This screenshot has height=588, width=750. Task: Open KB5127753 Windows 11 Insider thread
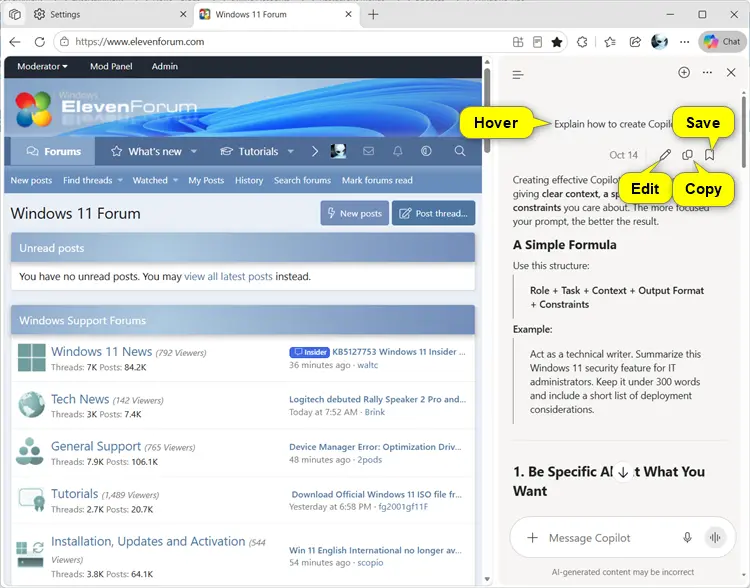[x=399, y=352]
